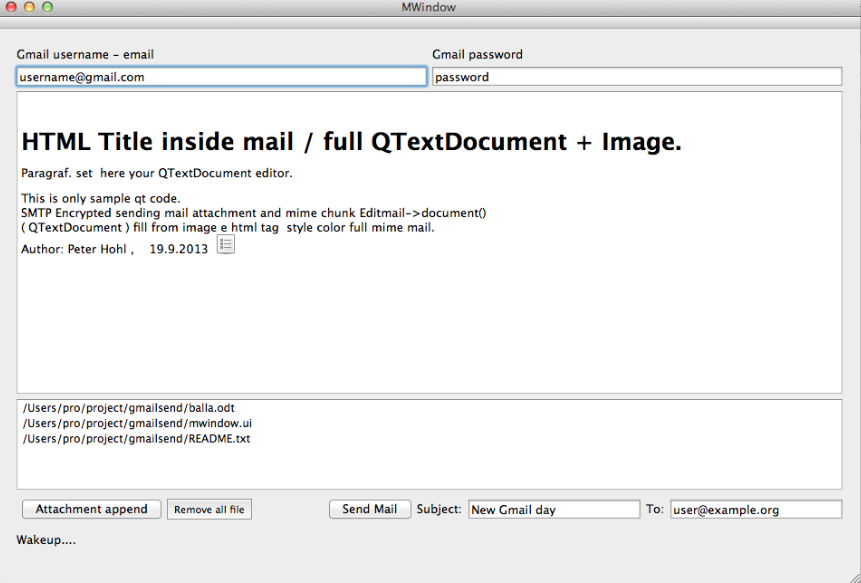Minimize MWindow with the yellow button

(x=29, y=7)
